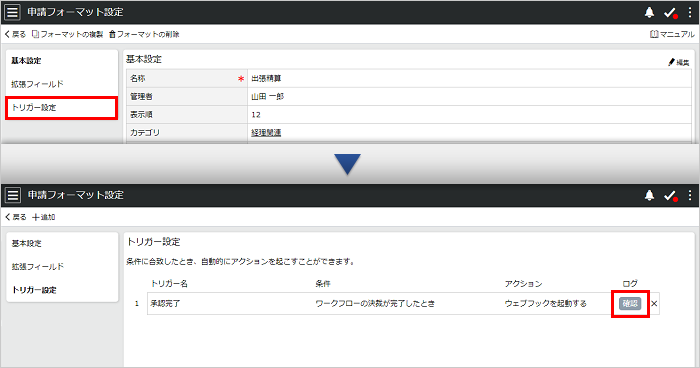Go back with 戻る in lower toolbar
700x368 pixels.
click(16, 217)
